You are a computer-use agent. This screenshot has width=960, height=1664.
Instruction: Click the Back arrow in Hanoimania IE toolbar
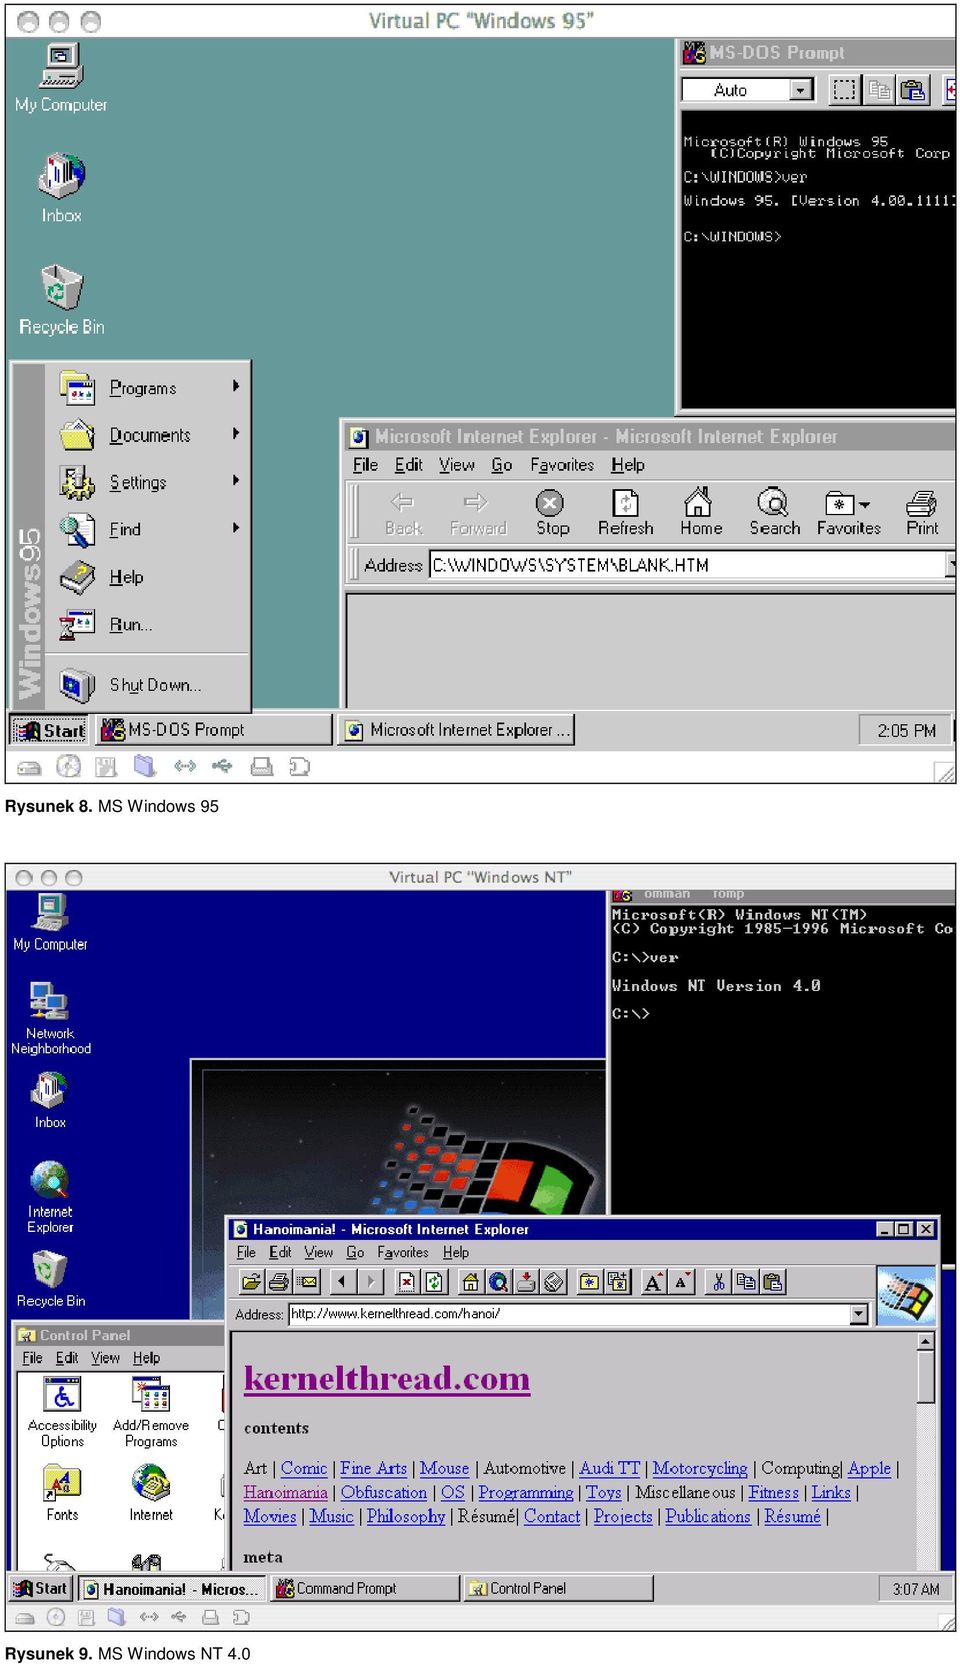click(x=344, y=1281)
